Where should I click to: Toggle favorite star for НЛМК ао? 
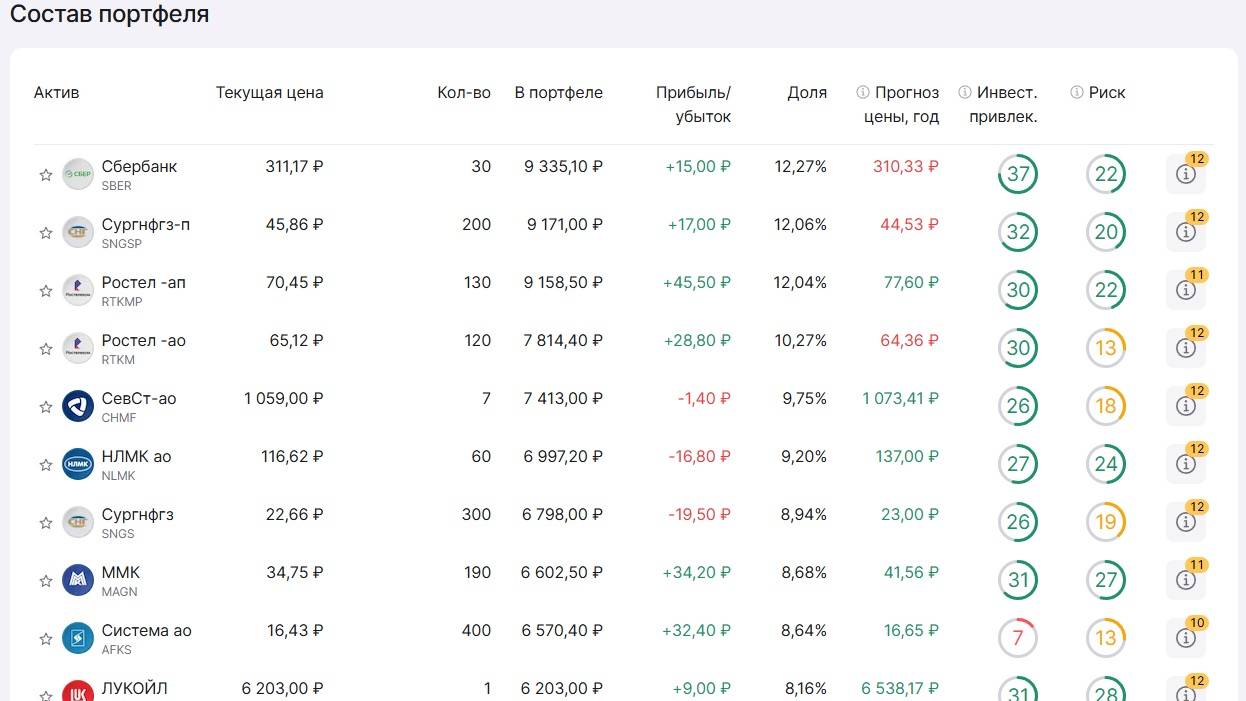45,465
